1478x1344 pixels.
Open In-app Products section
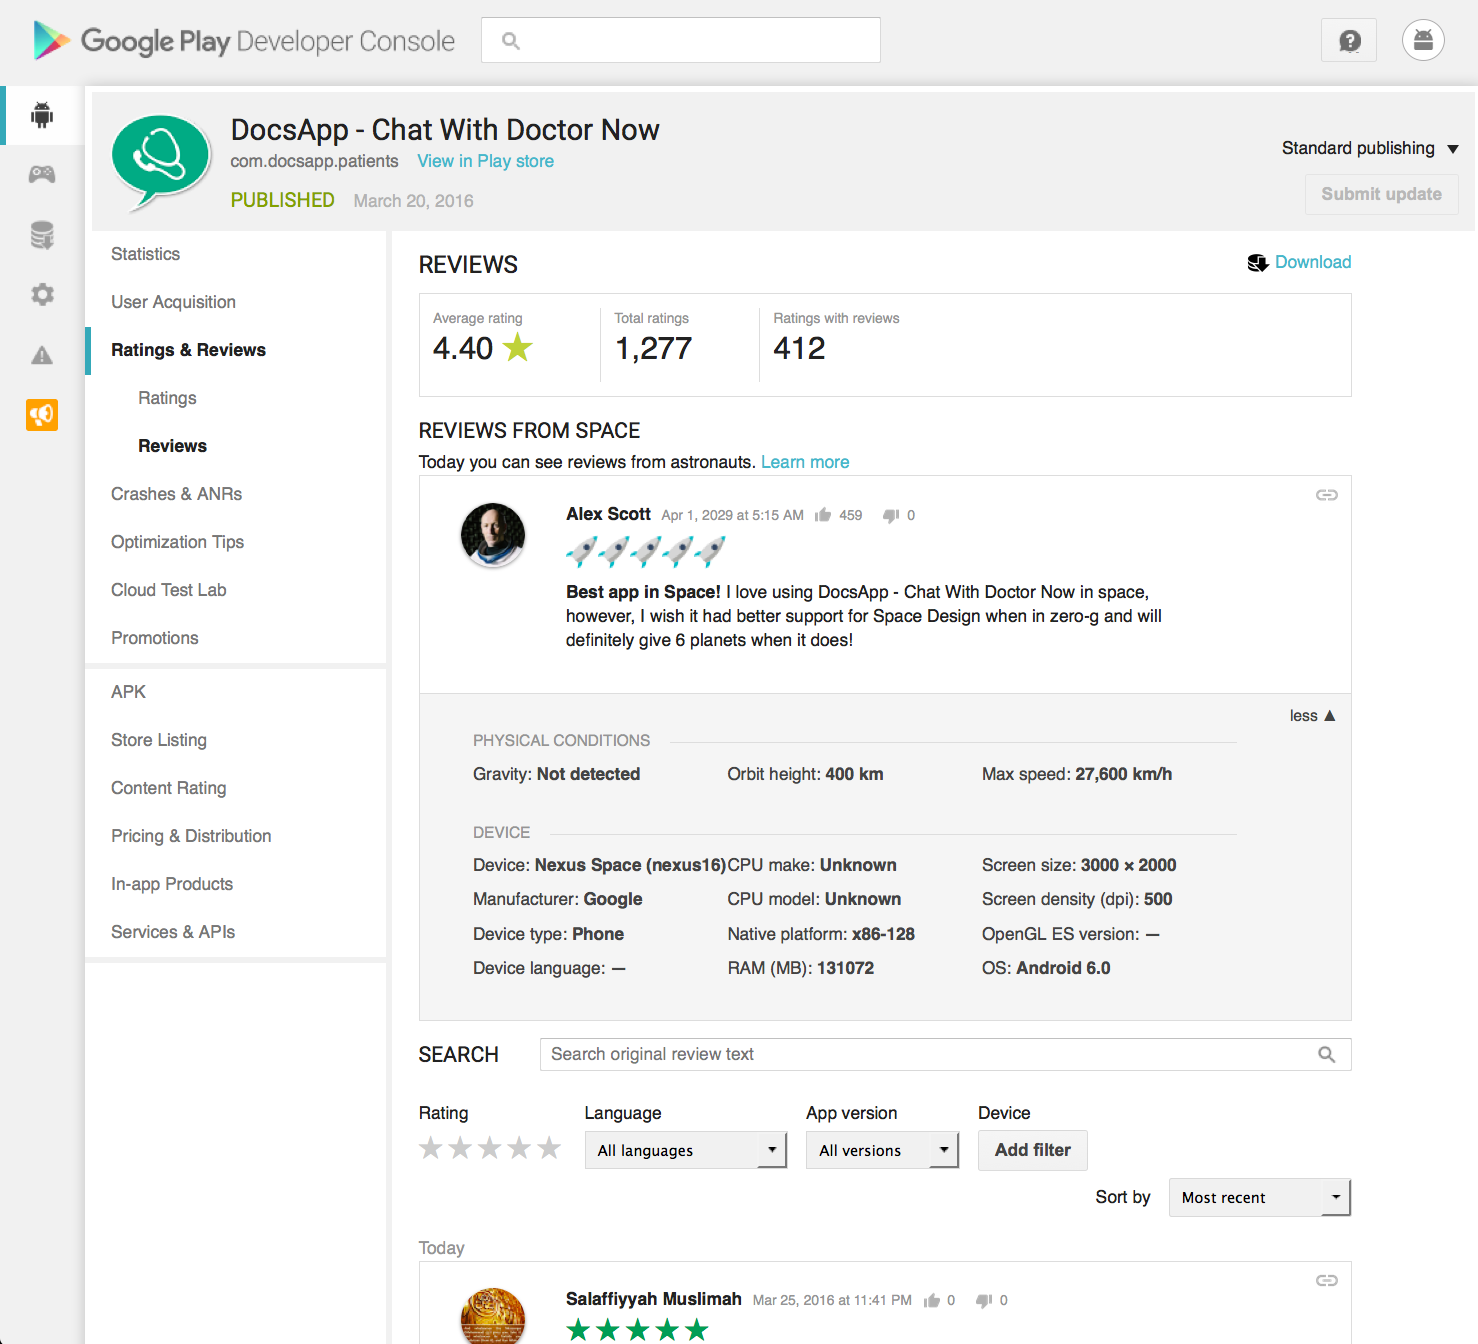pyautogui.click(x=172, y=884)
